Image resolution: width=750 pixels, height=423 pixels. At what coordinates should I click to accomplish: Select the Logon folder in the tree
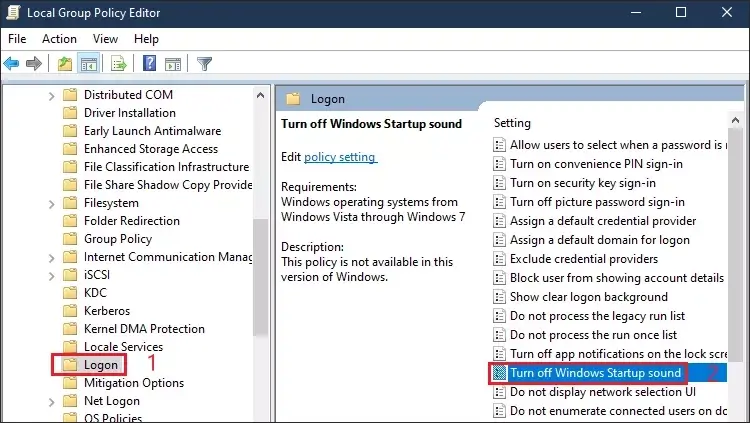[100, 365]
